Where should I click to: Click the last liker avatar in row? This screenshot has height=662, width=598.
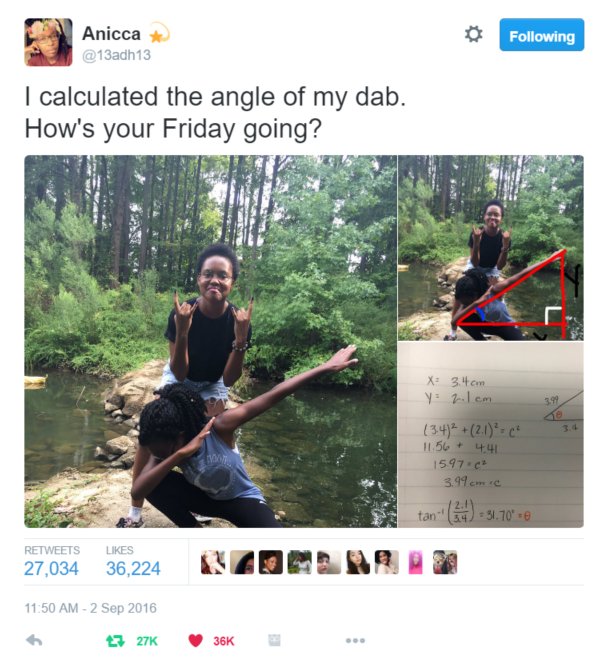[445, 562]
